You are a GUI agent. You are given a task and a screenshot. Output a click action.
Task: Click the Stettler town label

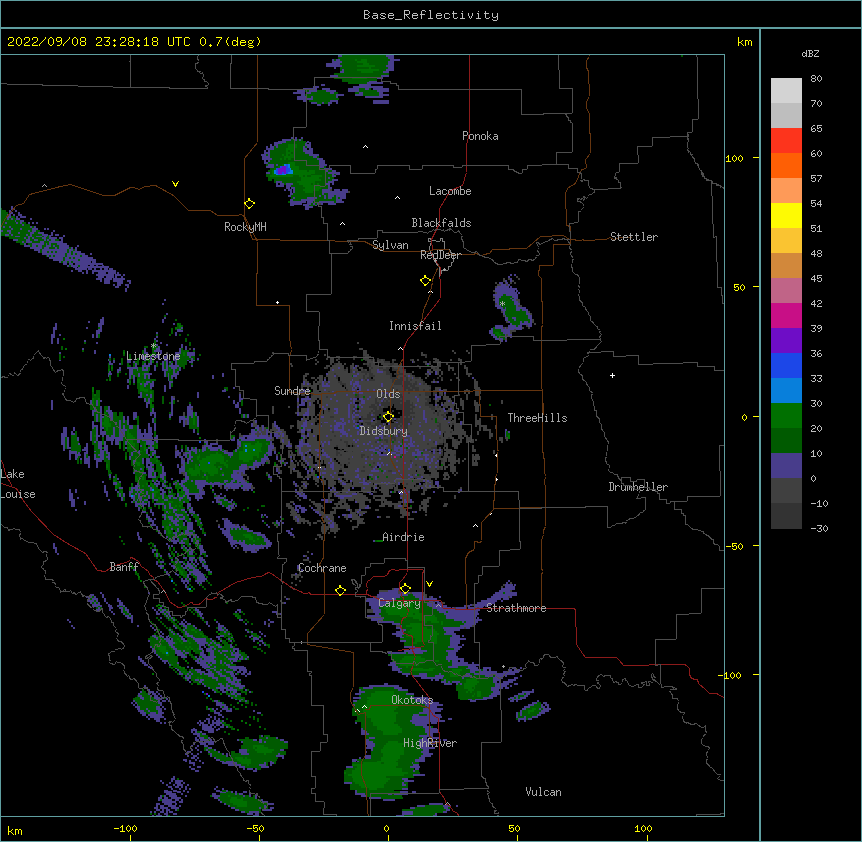[x=634, y=237]
